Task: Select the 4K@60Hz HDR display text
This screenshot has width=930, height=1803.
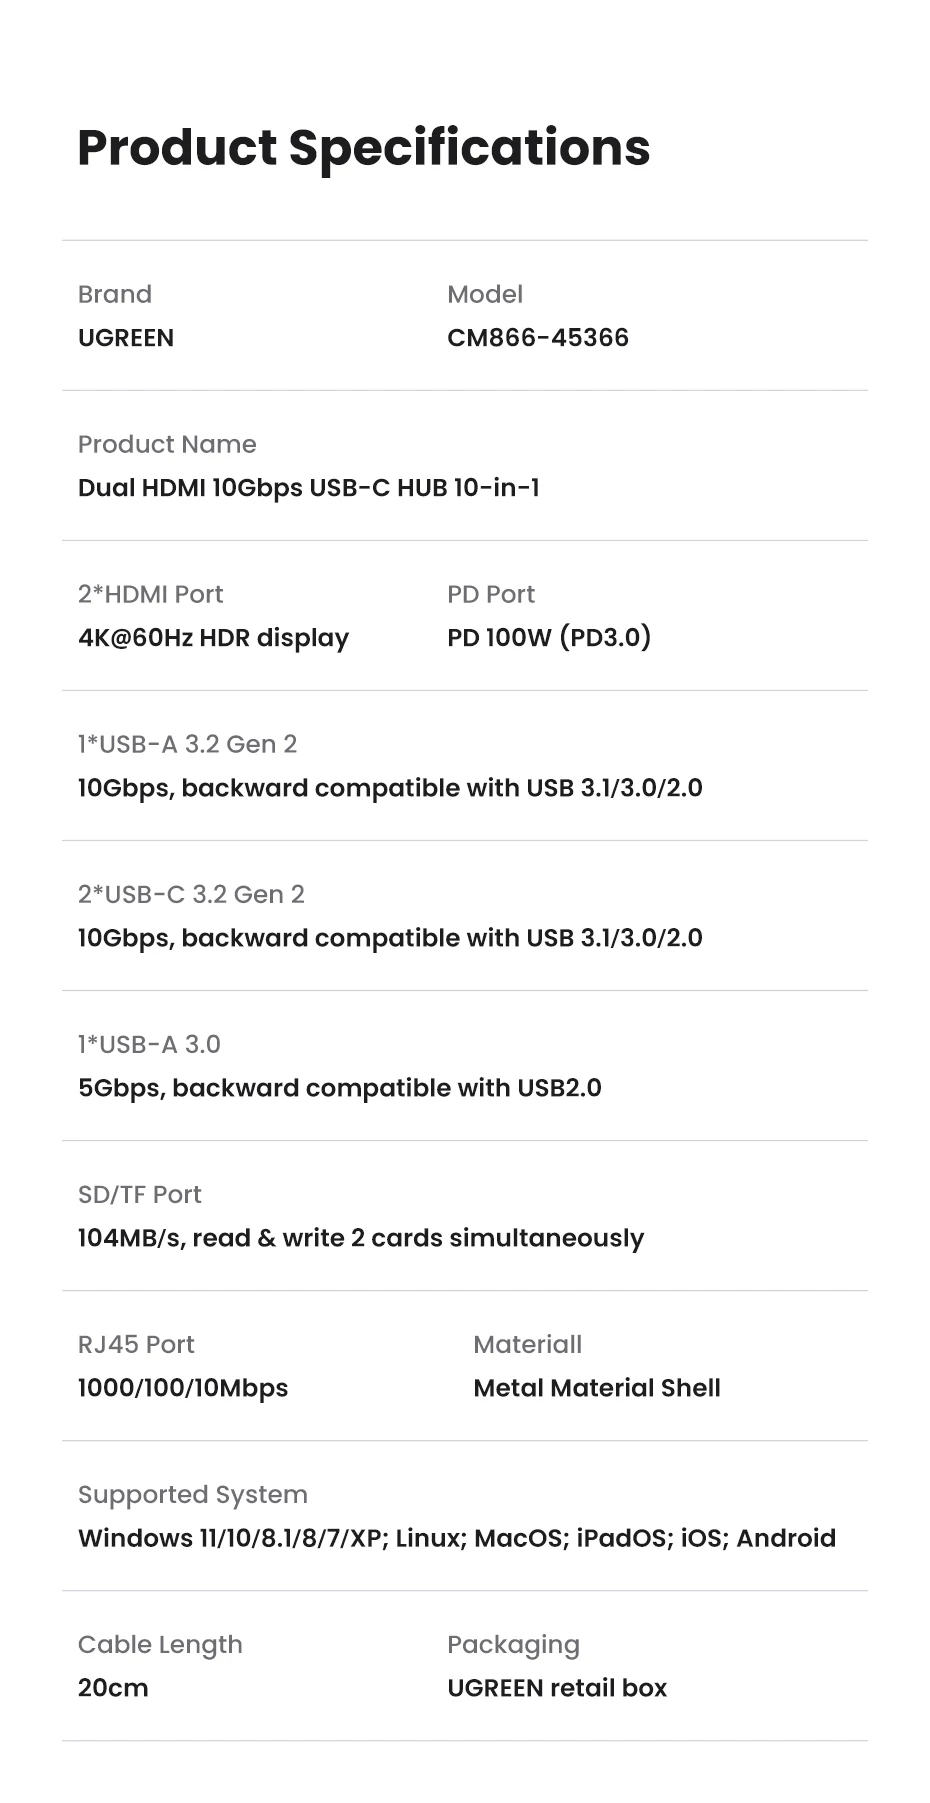Action: click(213, 638)
